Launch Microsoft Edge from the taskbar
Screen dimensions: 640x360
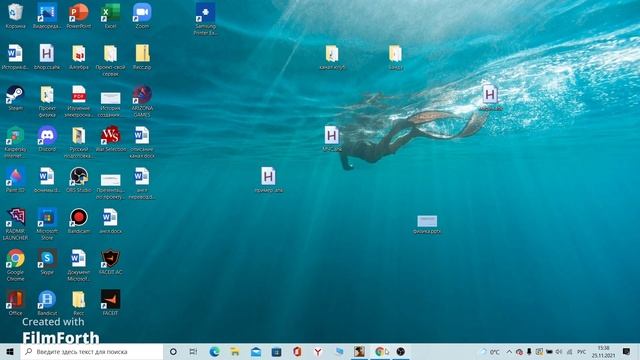coord(214,351)
